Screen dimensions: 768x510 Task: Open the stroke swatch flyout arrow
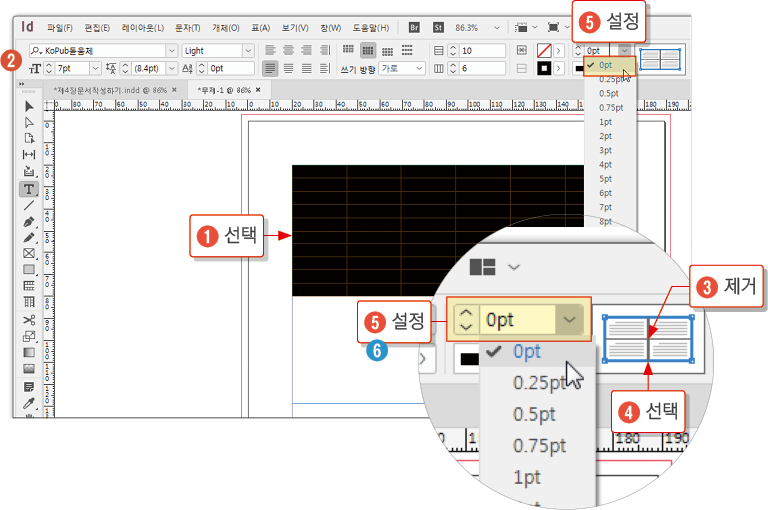tap(558, 69)
